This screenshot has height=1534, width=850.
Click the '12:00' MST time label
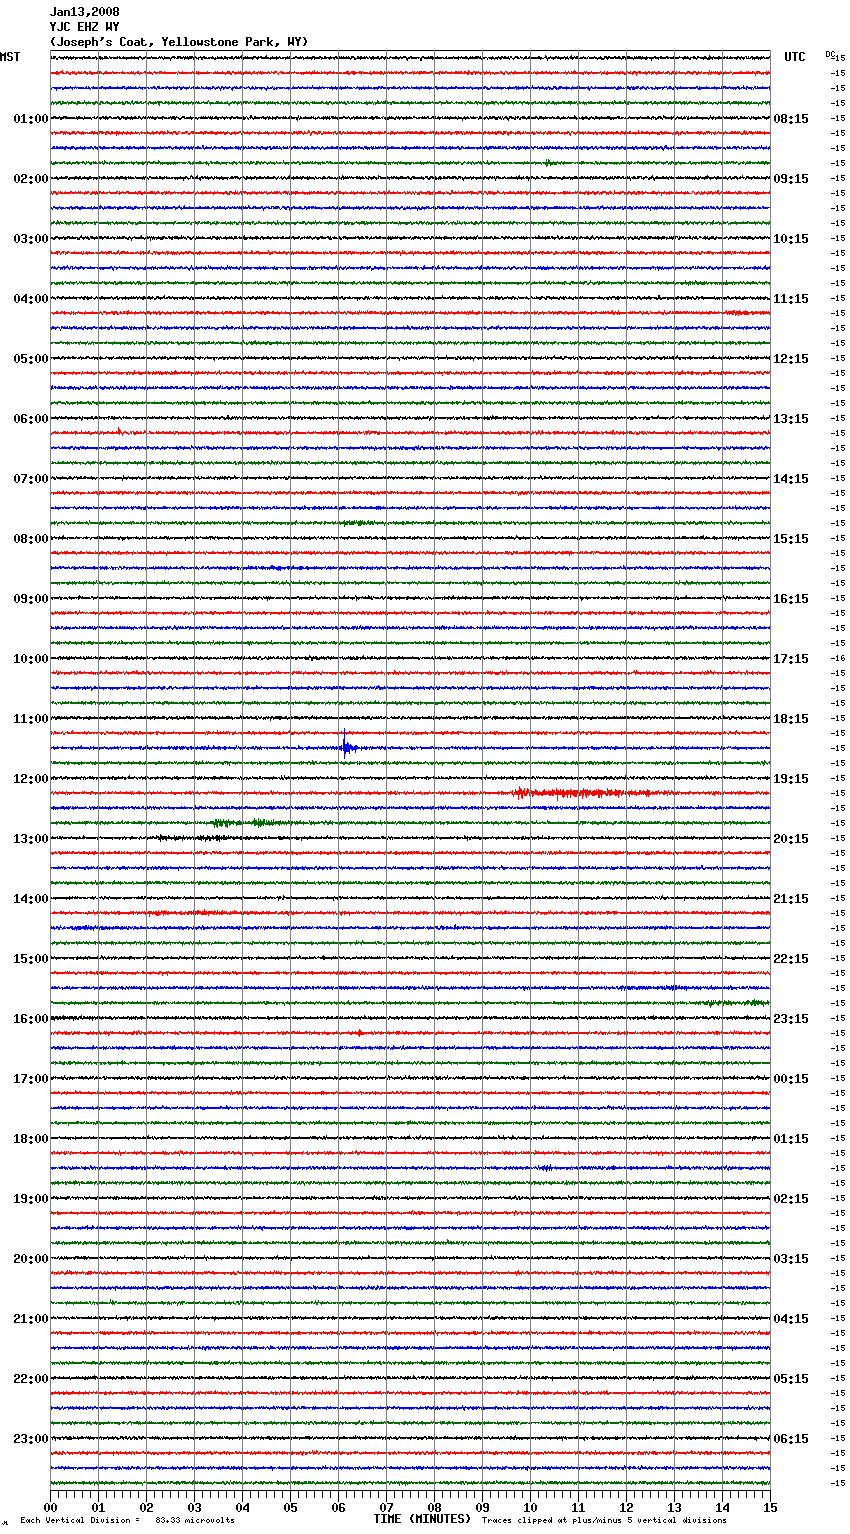pos(31,779)
